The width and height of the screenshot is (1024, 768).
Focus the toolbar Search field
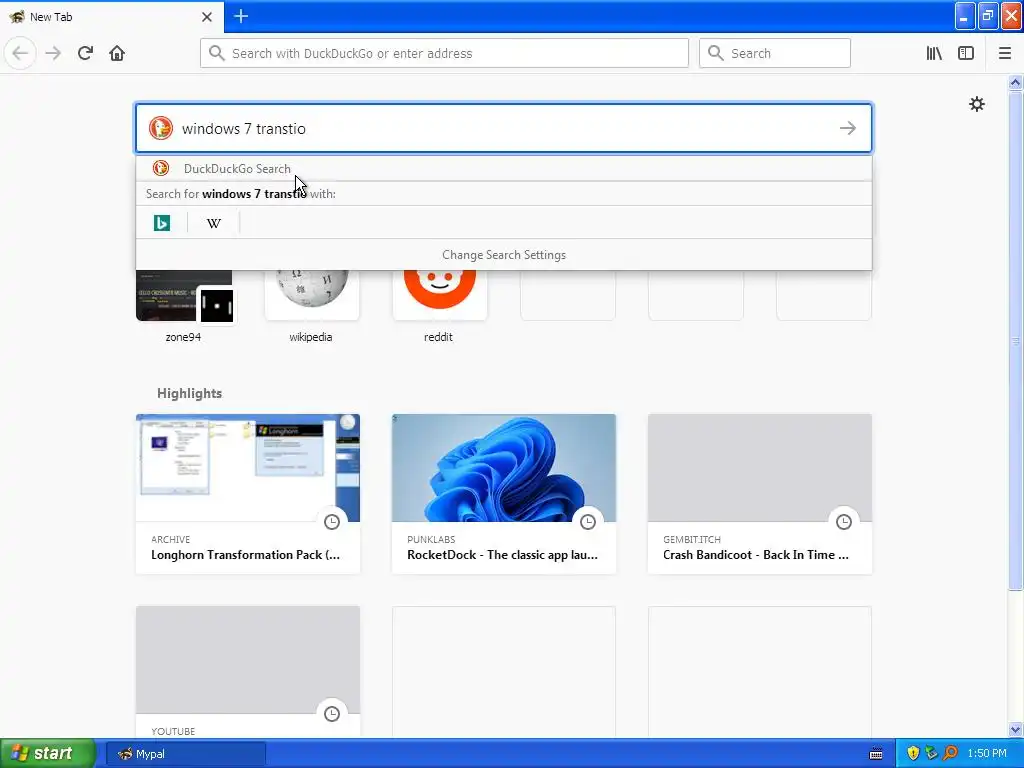775,53
